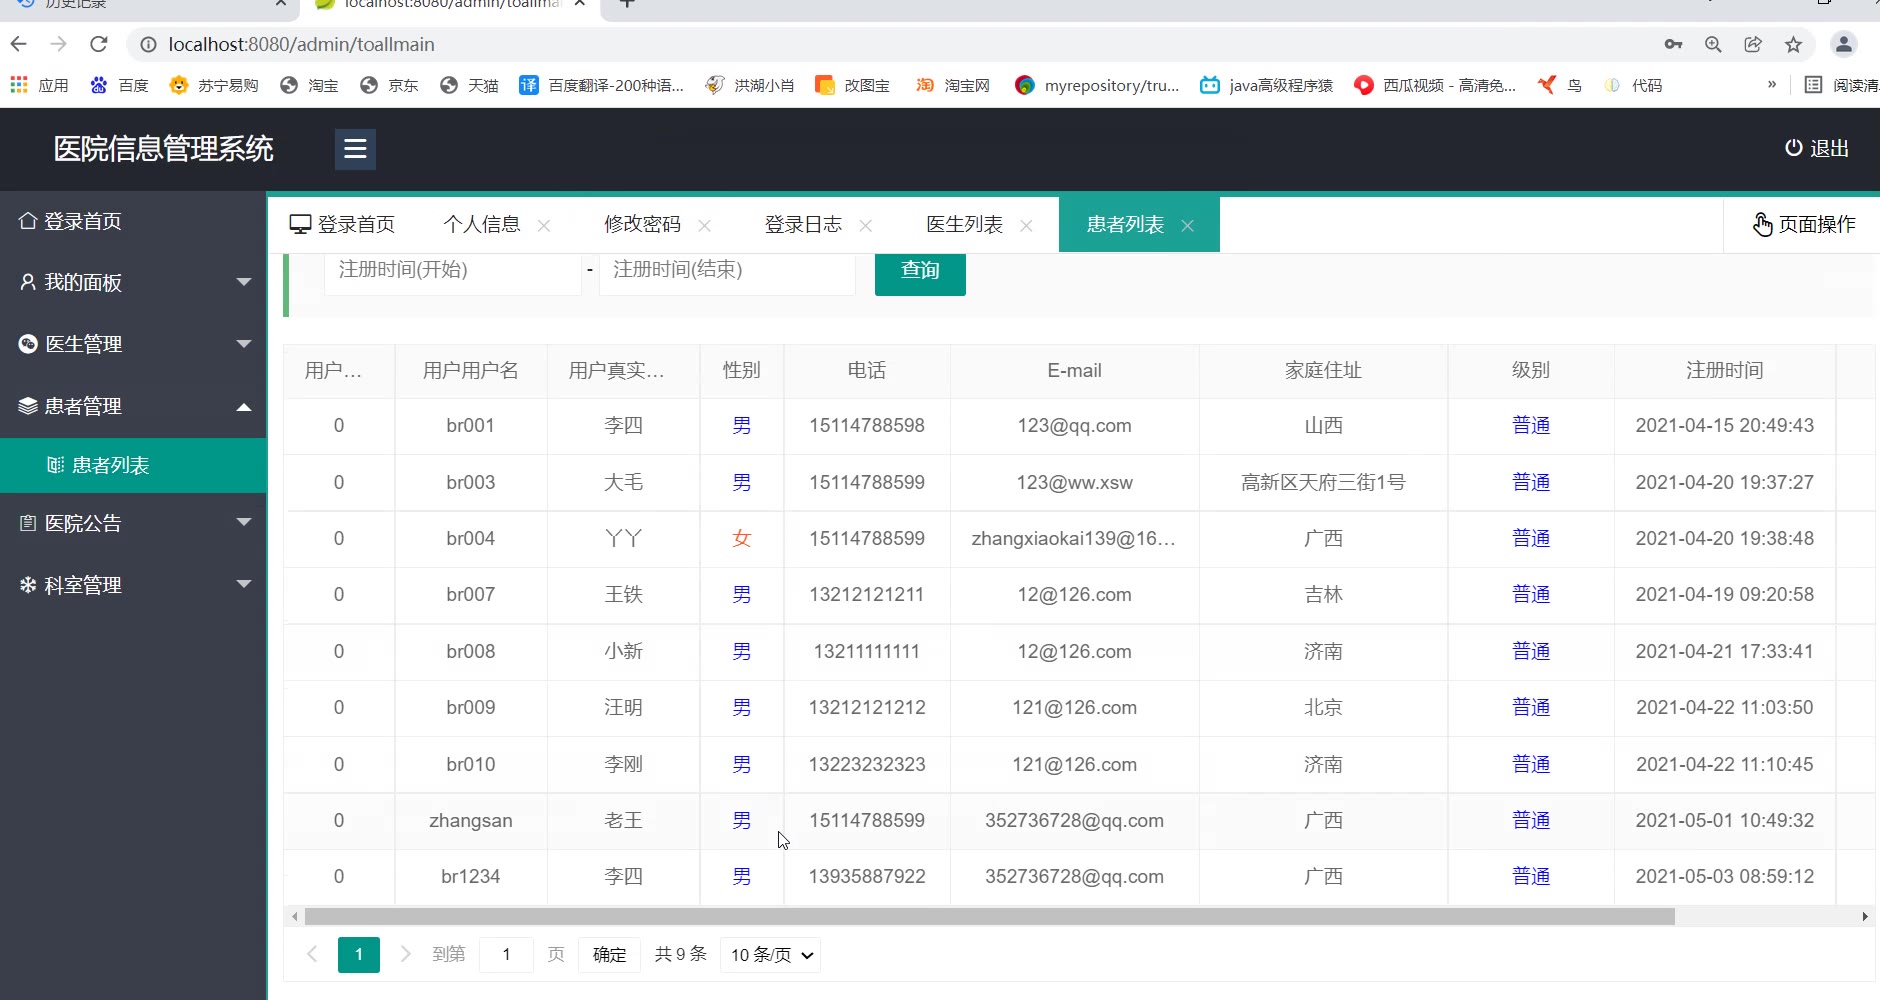The image size is (1880, 1000).
Task: Open 页面操作 page actions menu
Action: click(1804, 224)
